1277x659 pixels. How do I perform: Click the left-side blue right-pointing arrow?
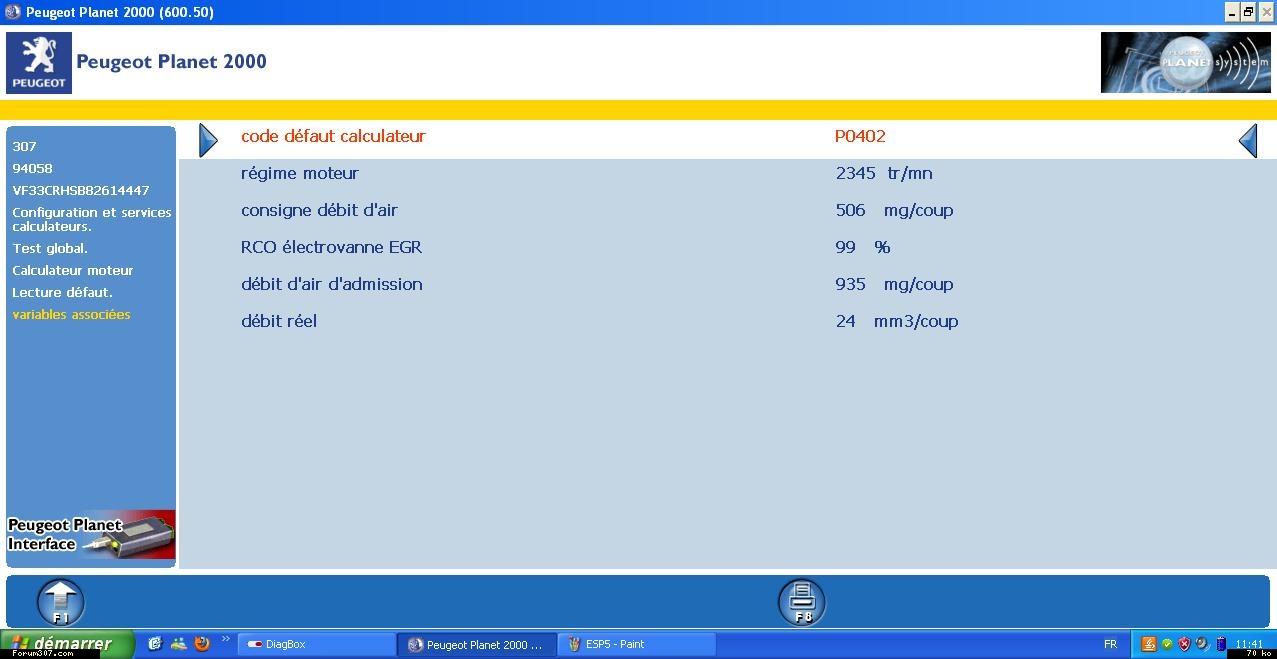coord(208,141)
